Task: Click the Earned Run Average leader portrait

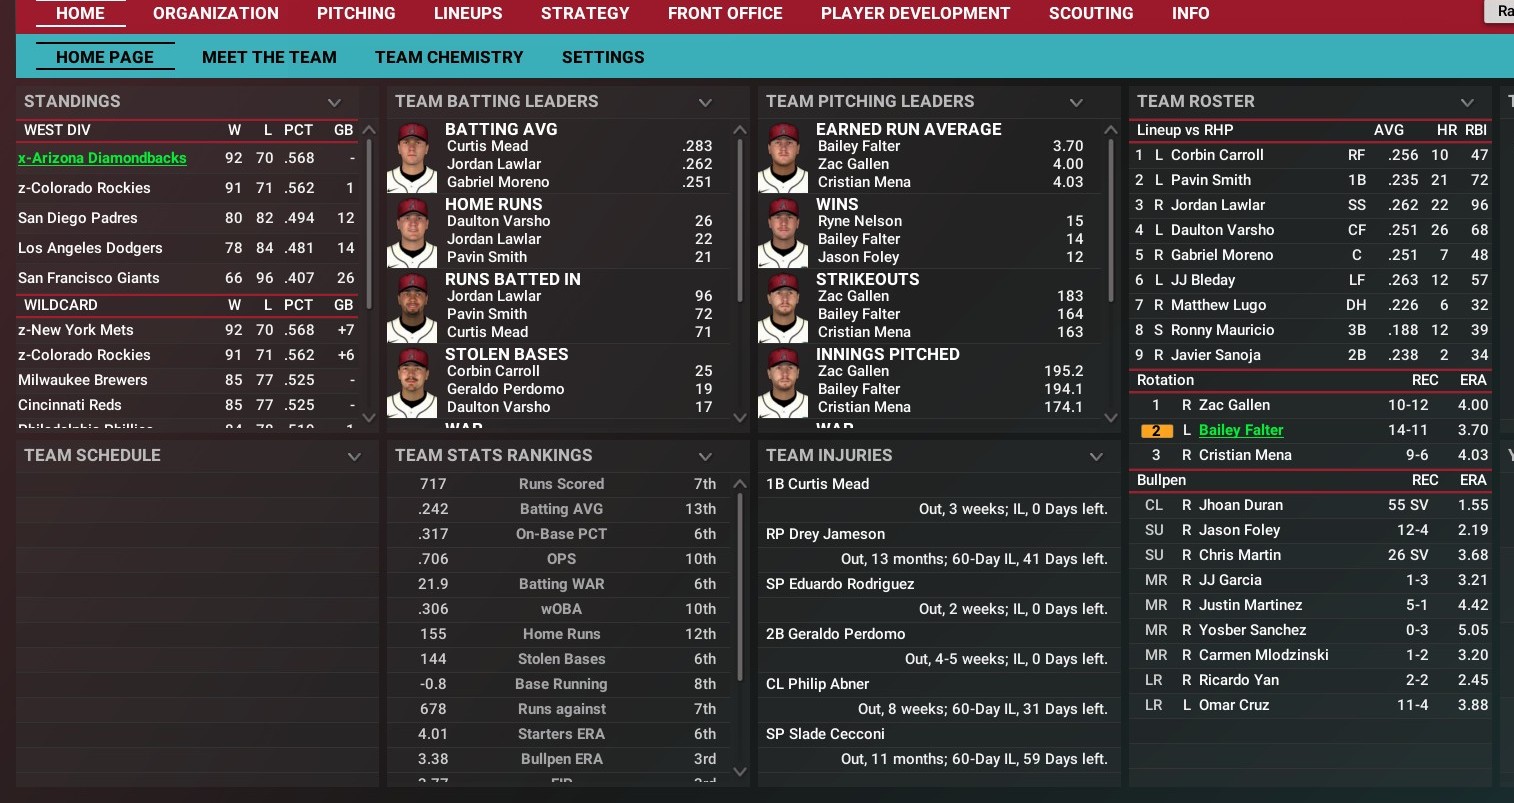Action: pyautogui.click(x=784, y=157)
